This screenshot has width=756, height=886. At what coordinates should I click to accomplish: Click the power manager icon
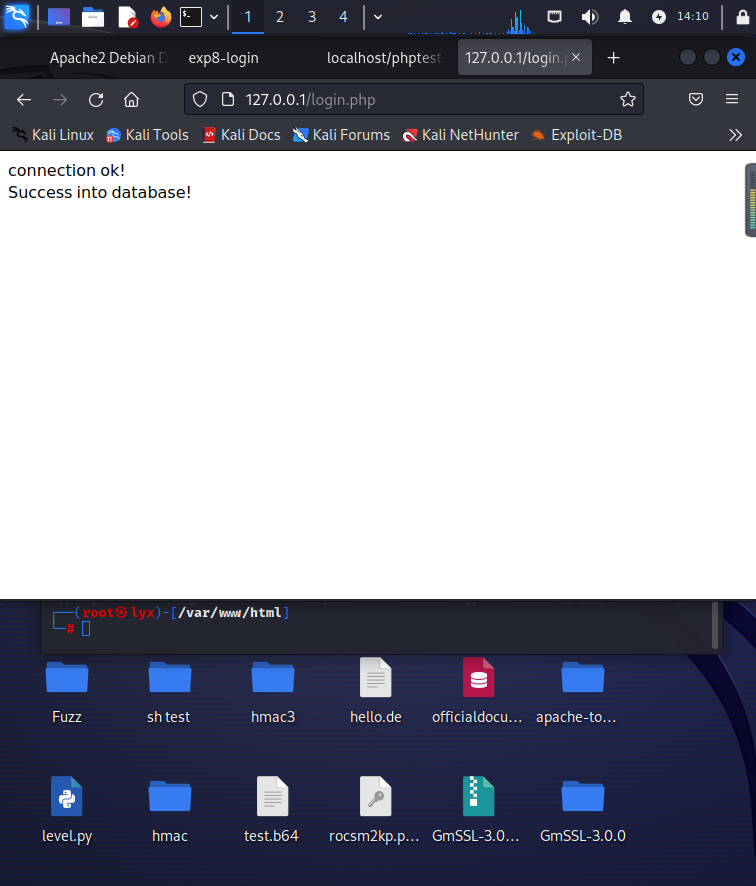(x=659, y=17)
